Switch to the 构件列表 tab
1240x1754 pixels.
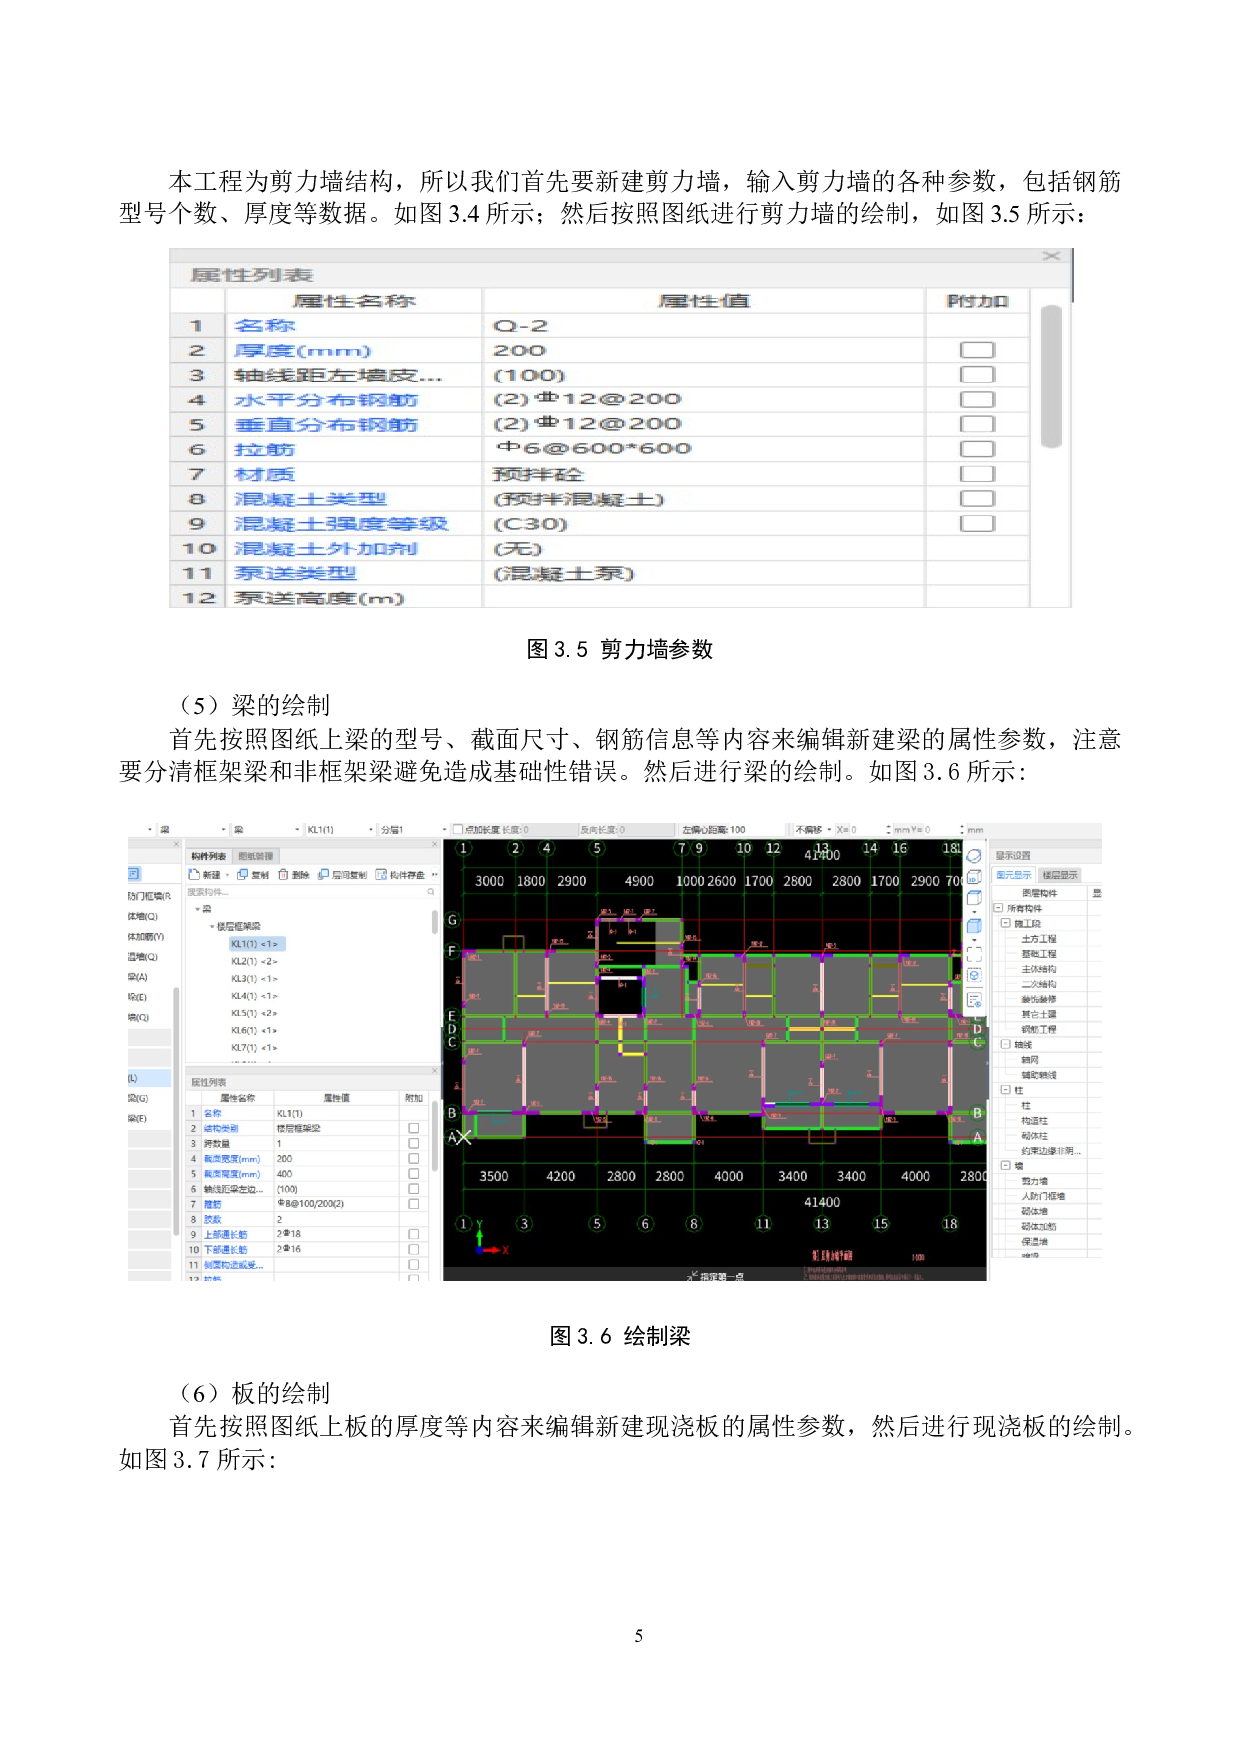[x=208, y=856]
